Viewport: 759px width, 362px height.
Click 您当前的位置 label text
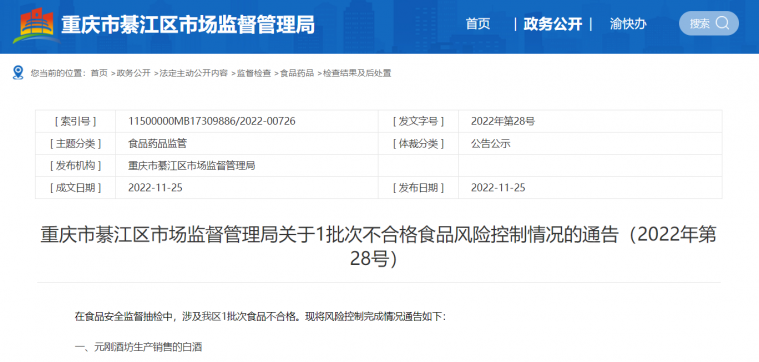tap(58, 73)
